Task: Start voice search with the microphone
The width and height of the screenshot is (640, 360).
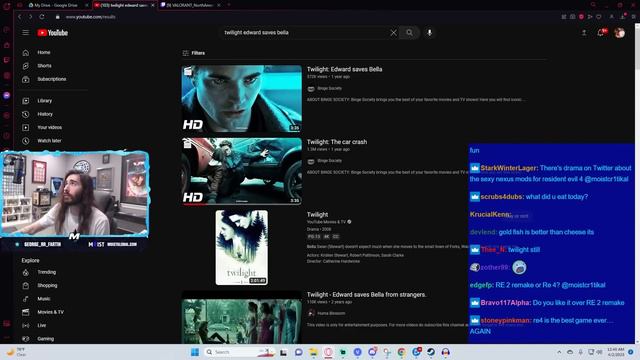Action: click(429, 33)
